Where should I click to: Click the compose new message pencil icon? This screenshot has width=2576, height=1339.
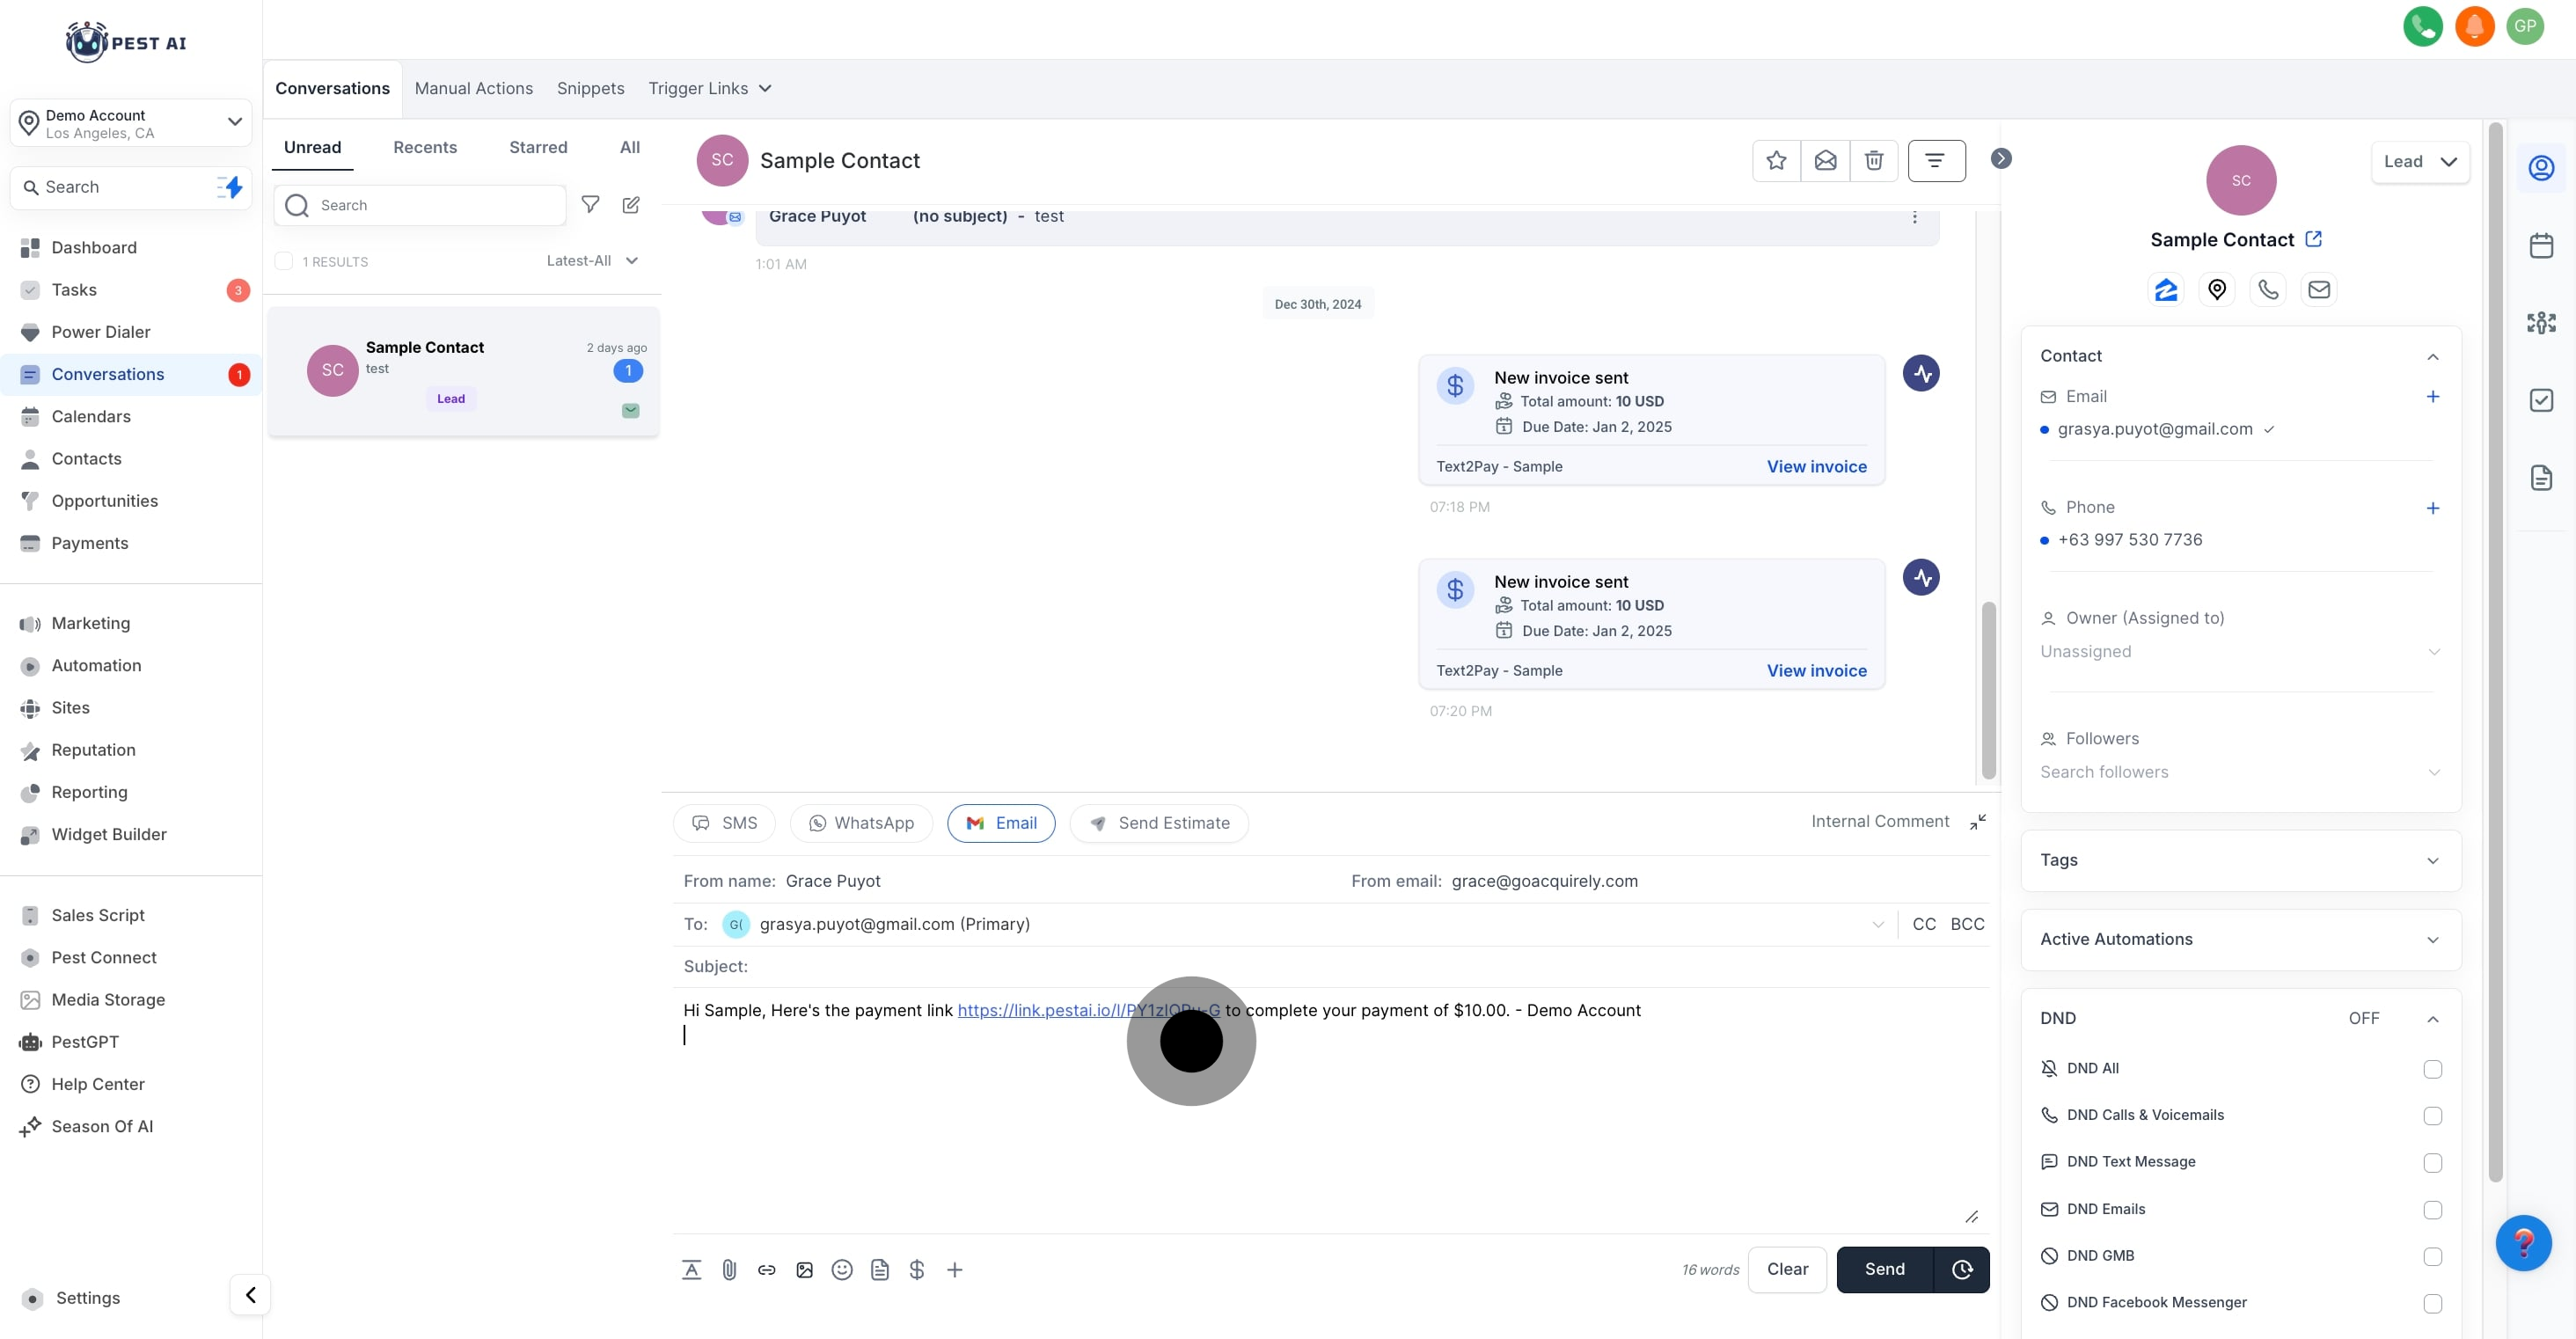coord(631,205)
